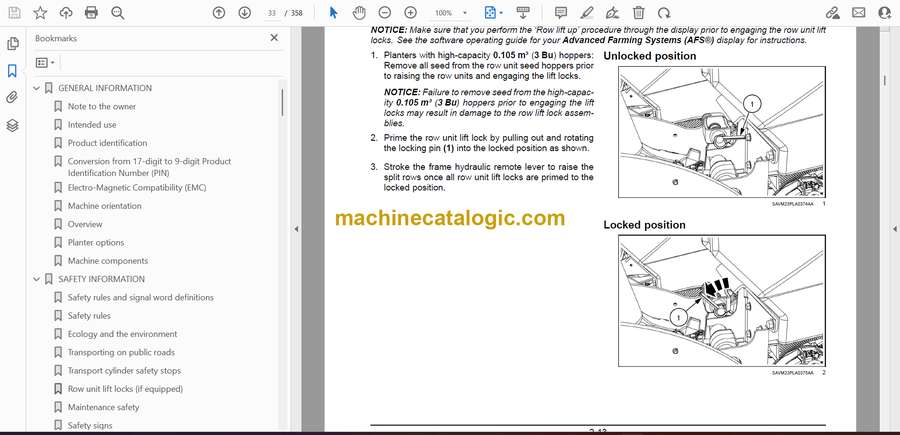Click the upload to cloud icon

(66, 13)
